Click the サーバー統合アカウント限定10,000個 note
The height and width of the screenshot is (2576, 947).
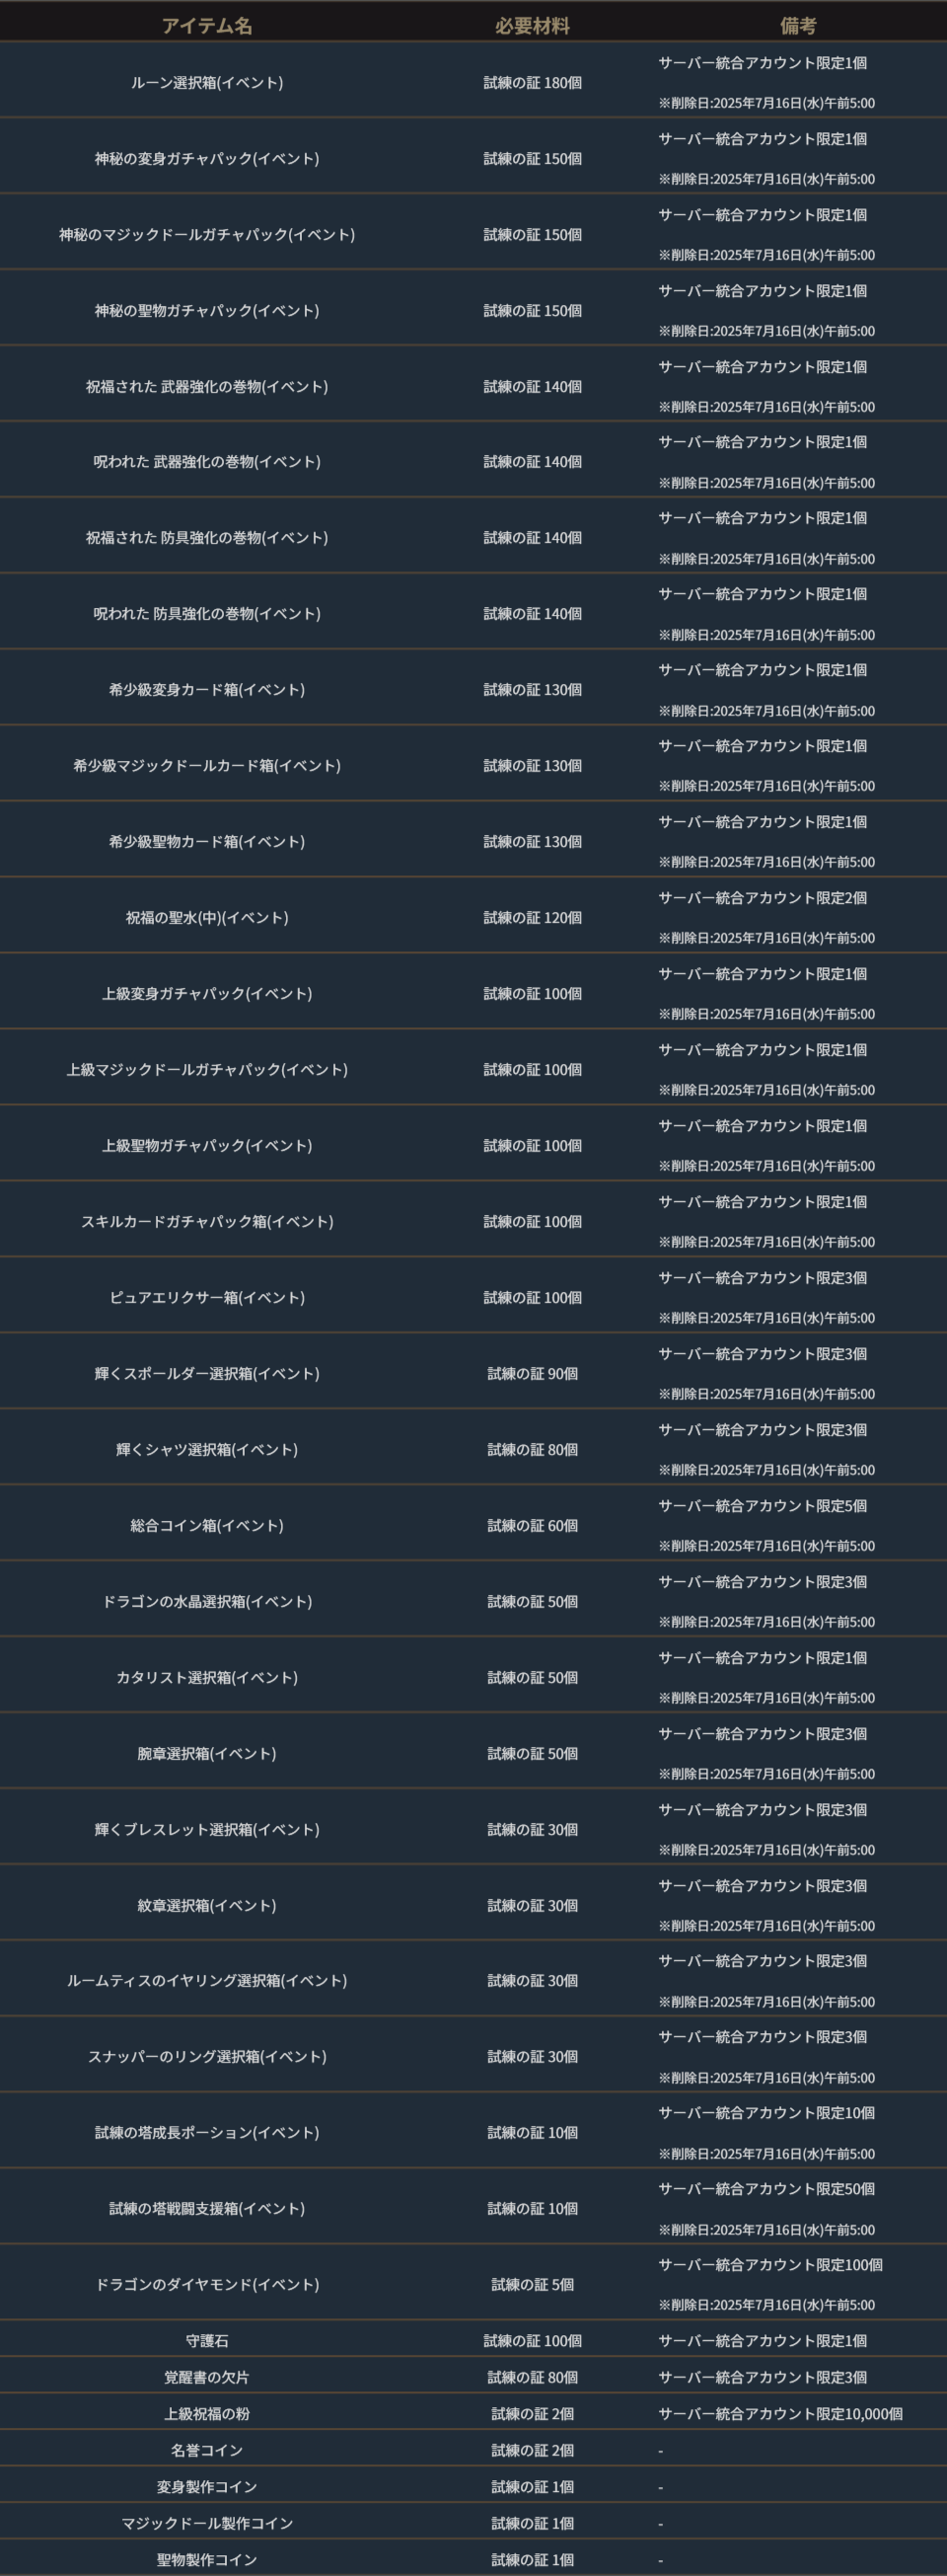point(780,2414)
